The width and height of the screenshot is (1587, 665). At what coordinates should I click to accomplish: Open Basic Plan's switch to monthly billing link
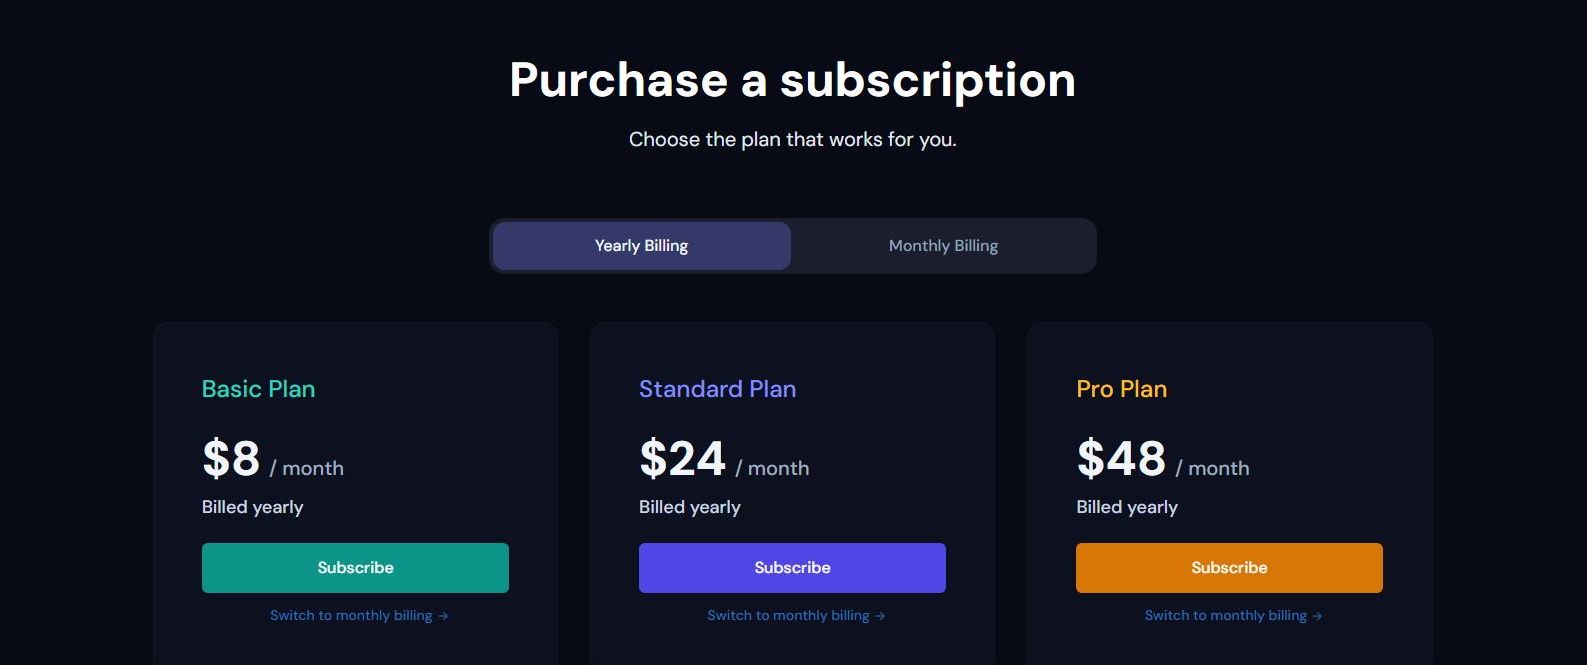[351, 616]
